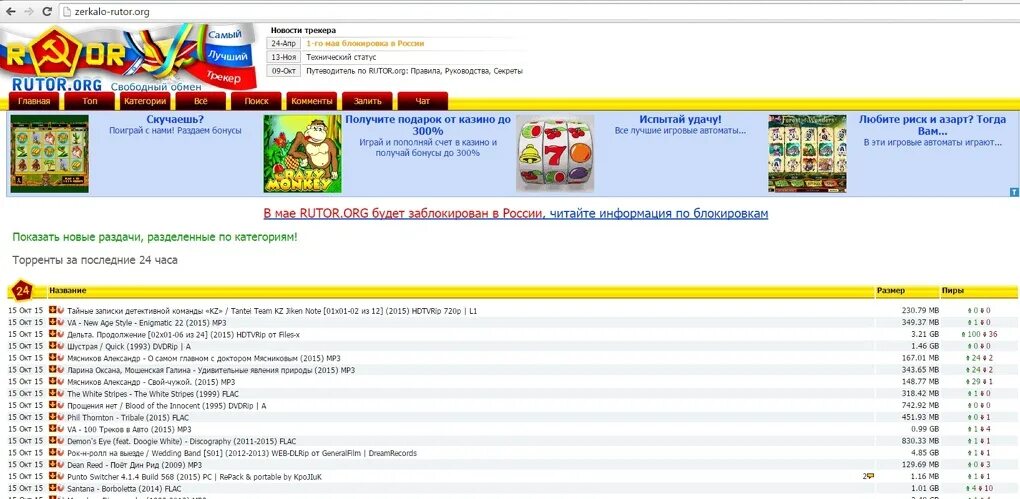1020x499 pixels.
Task: Open the Главная menu tab
Action: (34, 101)
